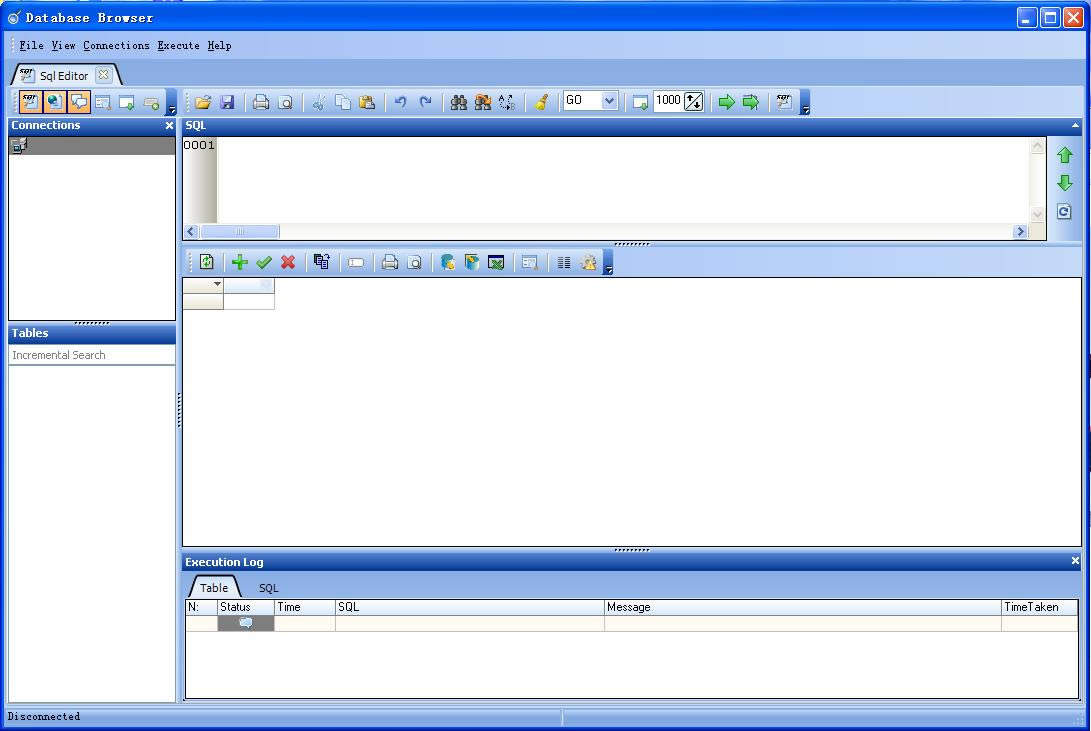Commit row edit with green checkmark

coord(264,262)
